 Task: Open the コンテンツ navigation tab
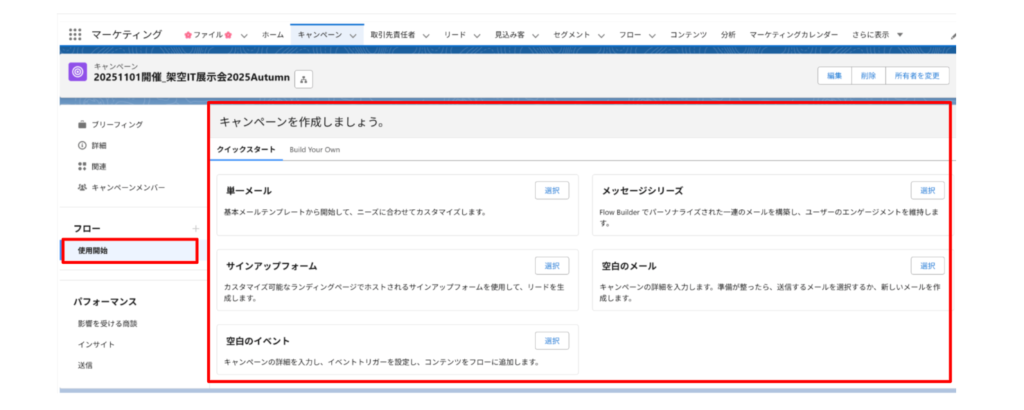pyautogui.click(x=688, y=35)
